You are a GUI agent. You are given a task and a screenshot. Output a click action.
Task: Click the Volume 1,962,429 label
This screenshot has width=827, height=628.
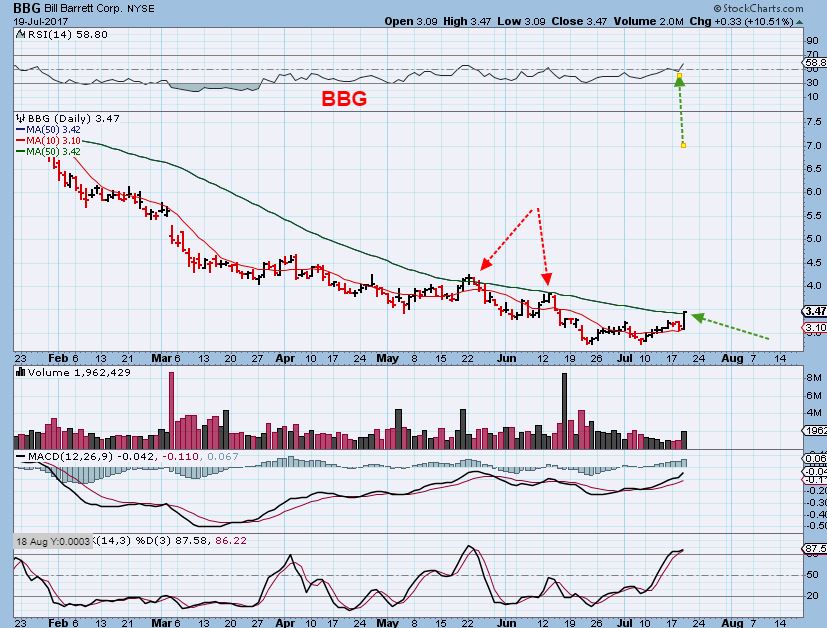coord(79,372)
